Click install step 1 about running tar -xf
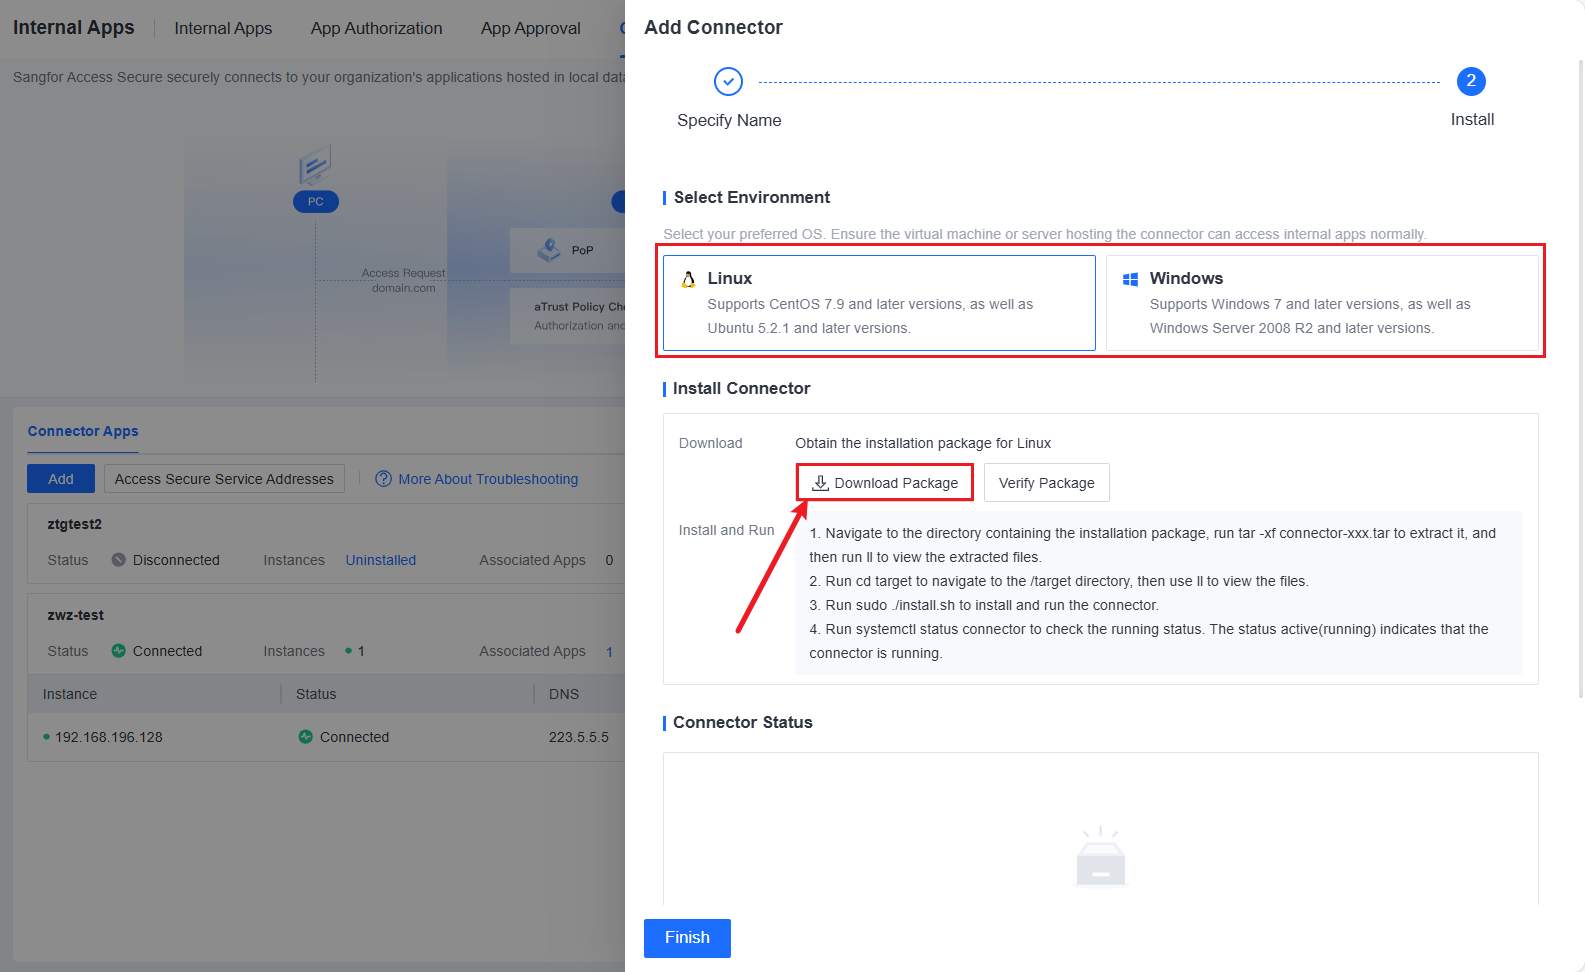Screen dimensions: 1585x972 click(1153, 545)
